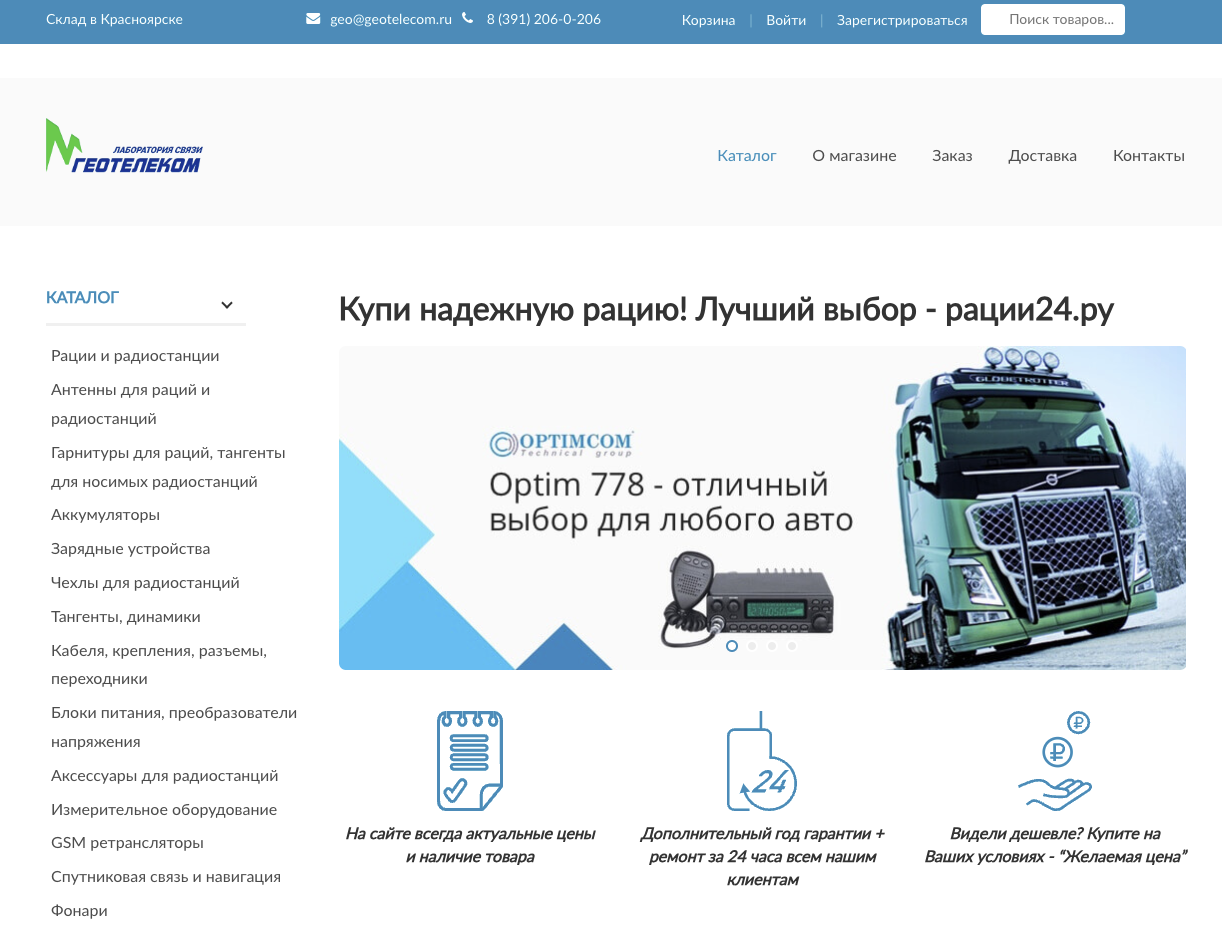The width and height of the screenshot is (1222, 929).
Task: Open the О магазине menu item
Action: click(x=855, y=156)
